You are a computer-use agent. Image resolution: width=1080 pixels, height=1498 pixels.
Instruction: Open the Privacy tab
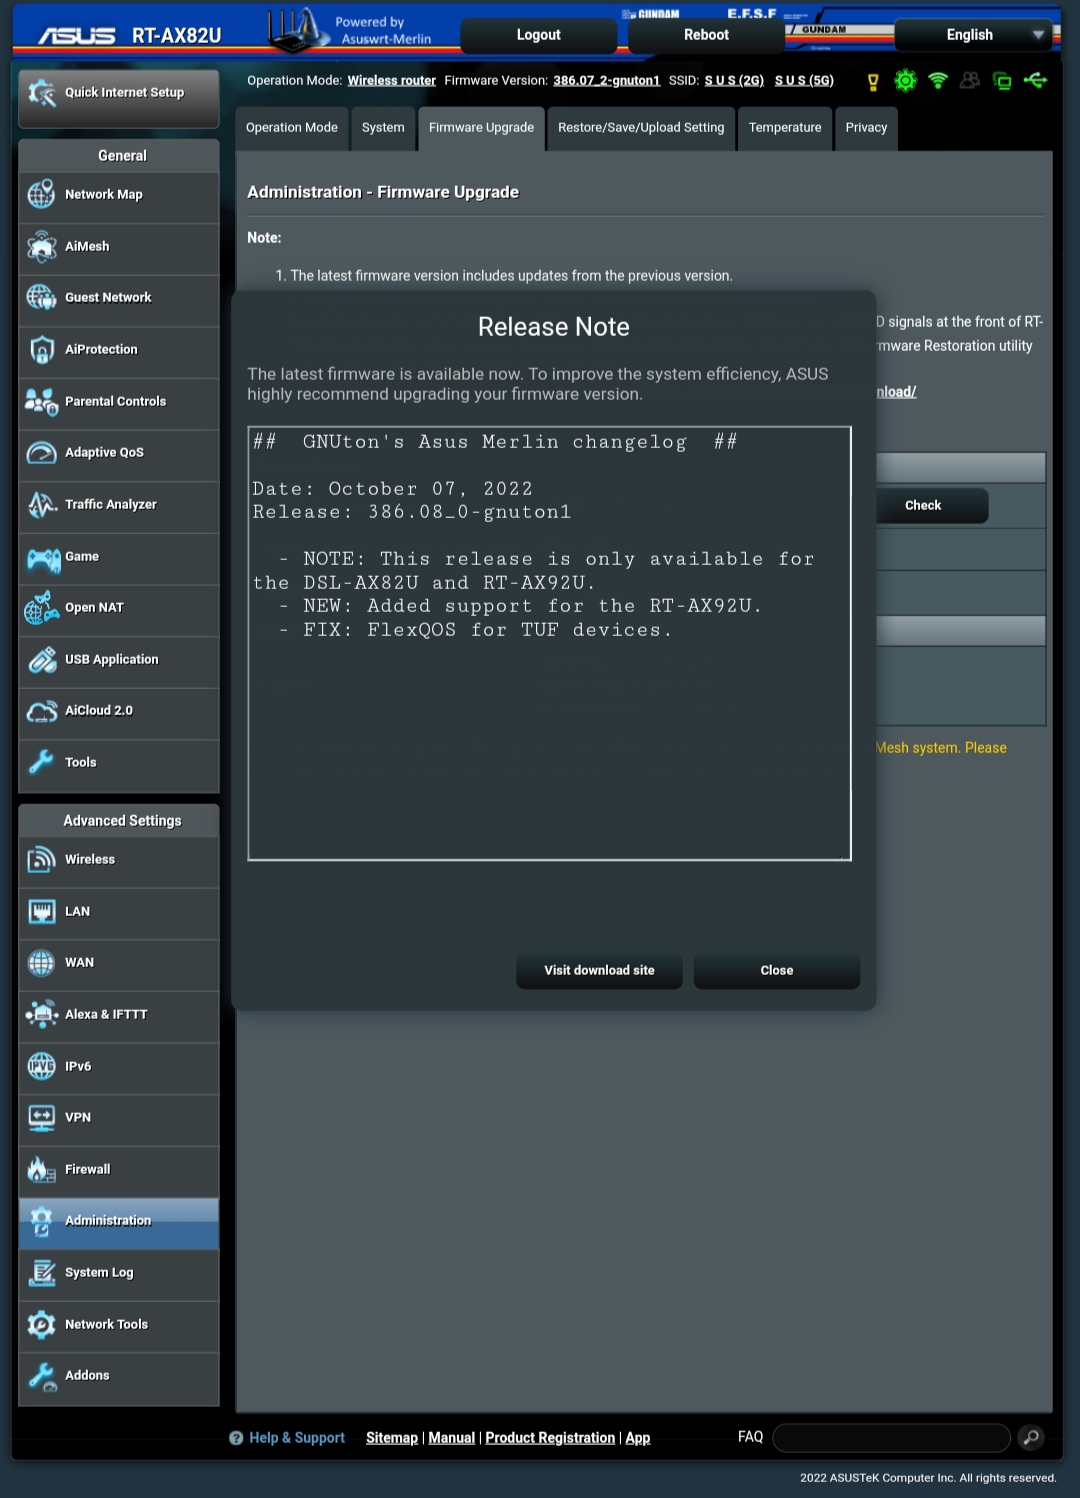coord(865,128)
